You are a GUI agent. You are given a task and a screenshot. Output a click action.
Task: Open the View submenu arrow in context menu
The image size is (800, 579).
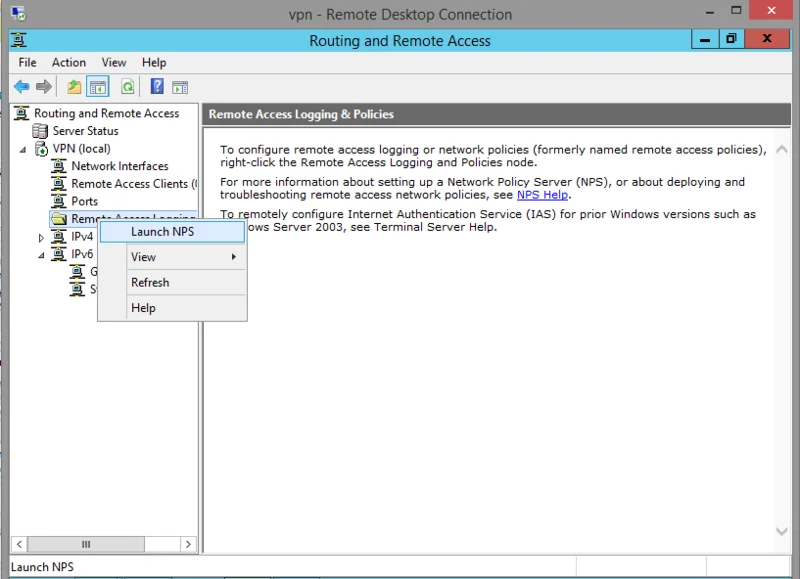tap(234, 257)
